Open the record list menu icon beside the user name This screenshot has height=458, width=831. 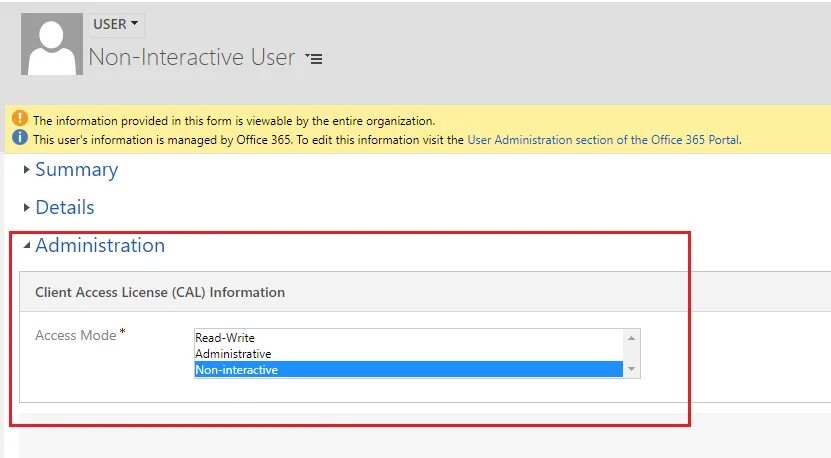[314, 59]
